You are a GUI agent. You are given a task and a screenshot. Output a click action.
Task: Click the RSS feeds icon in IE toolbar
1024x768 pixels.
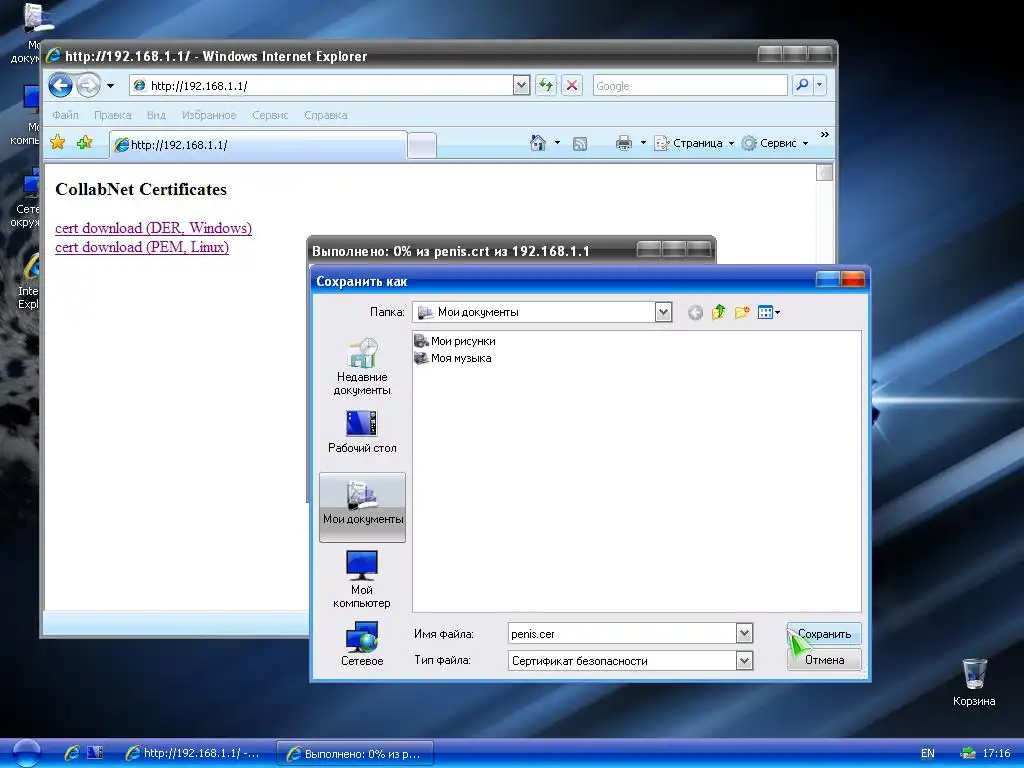tap(579, 143)
